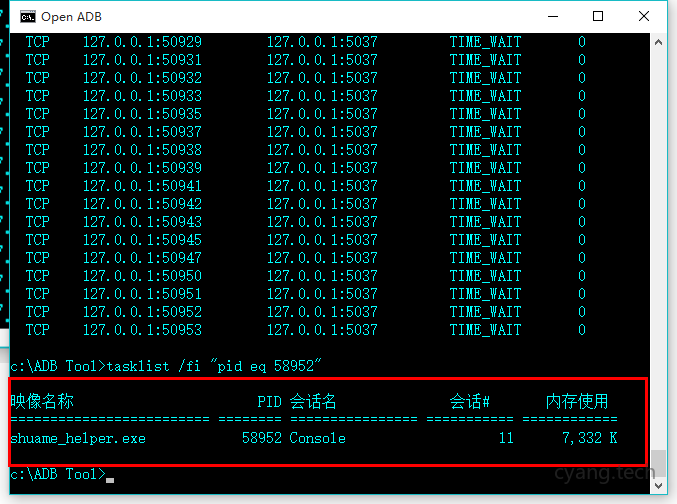Image resolution: width=677 pixels, height=504 pixels.
Task: Click the 内存使用 column header
Action: pos(577,402)
